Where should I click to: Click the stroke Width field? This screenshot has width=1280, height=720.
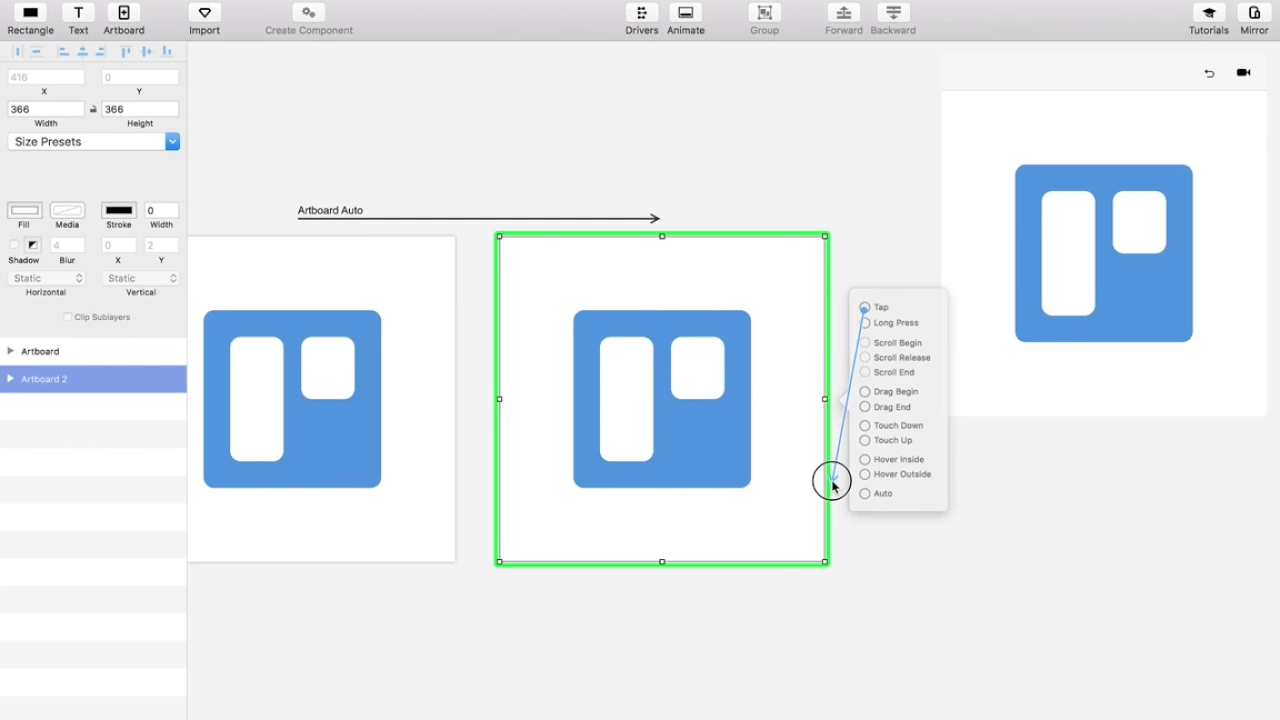(x=162, y=210)
